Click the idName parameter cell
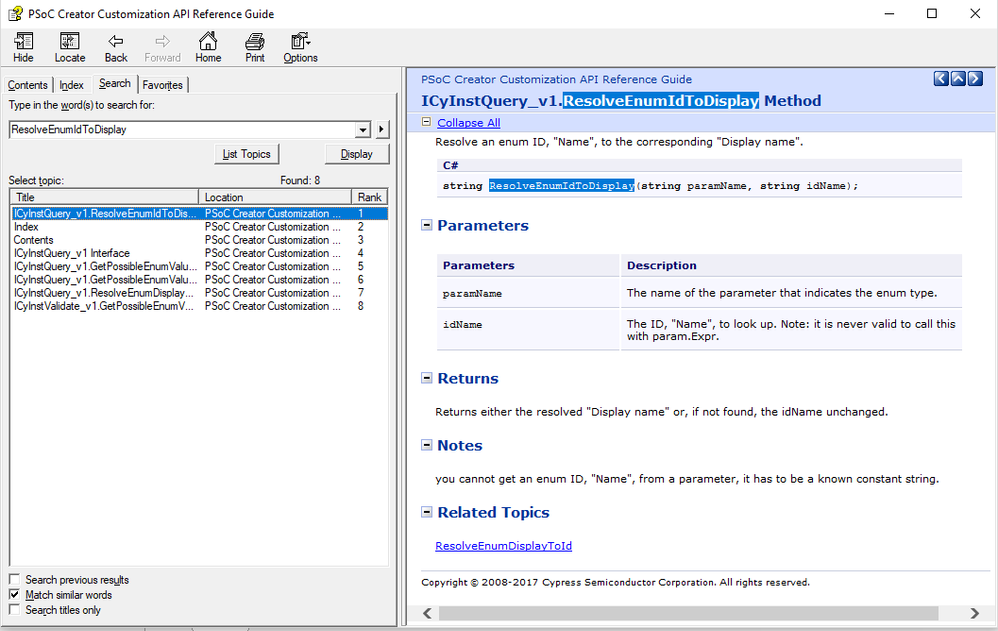This screenshot has width=998, height=631. (x=528, y=329)
